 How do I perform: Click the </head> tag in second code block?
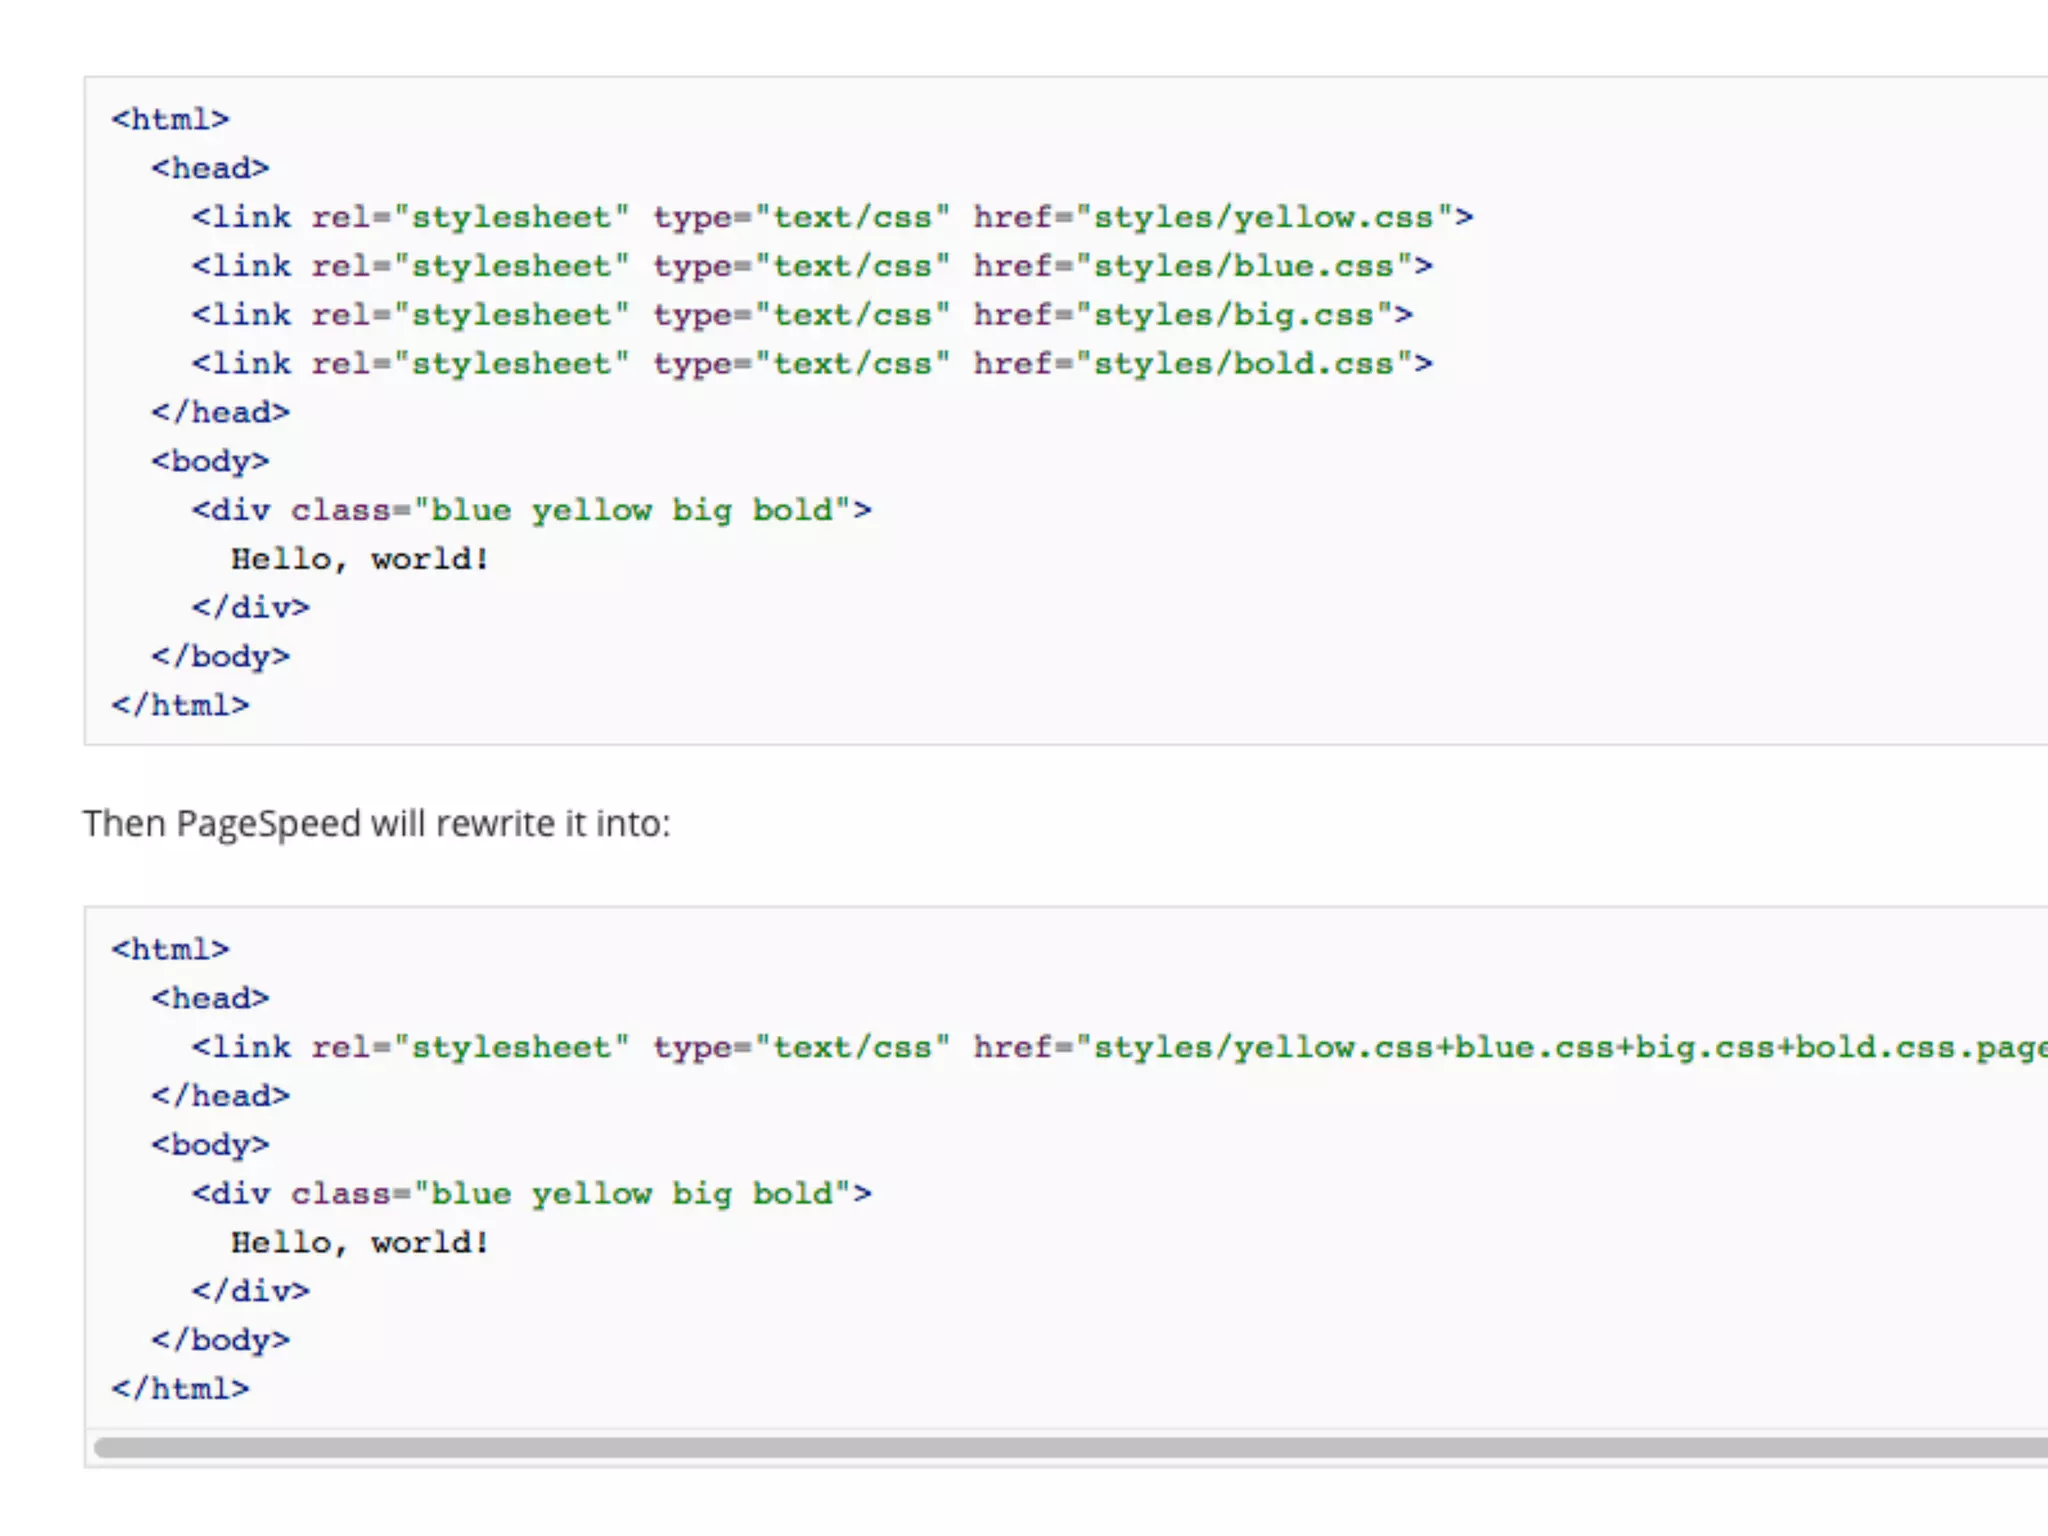point(221,1096)
